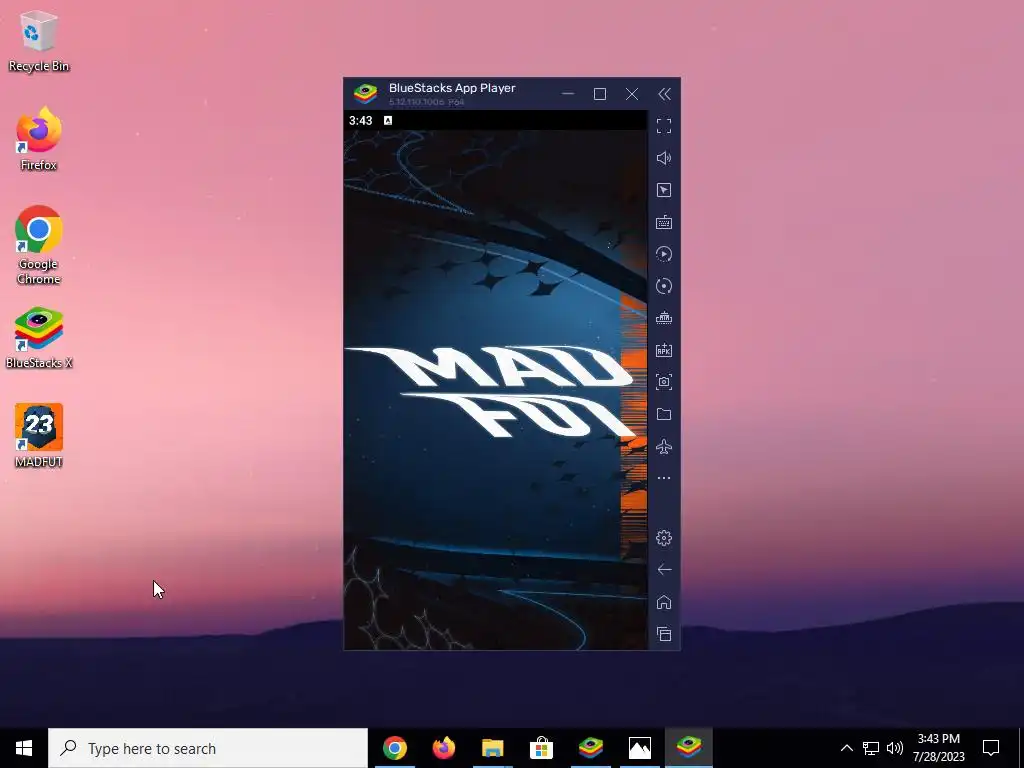Click the active BlueStacks taskbar button
The image size is (1024, 768).
[688, 748]
